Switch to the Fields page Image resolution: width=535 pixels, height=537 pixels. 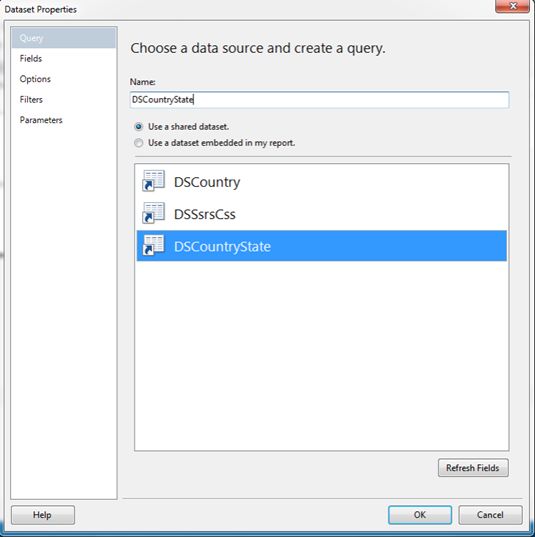[31, 59]
